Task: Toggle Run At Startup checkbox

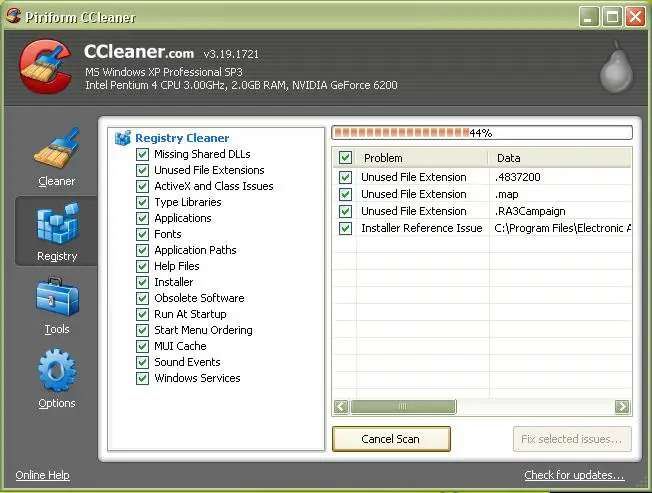Action: pos(142,314)
